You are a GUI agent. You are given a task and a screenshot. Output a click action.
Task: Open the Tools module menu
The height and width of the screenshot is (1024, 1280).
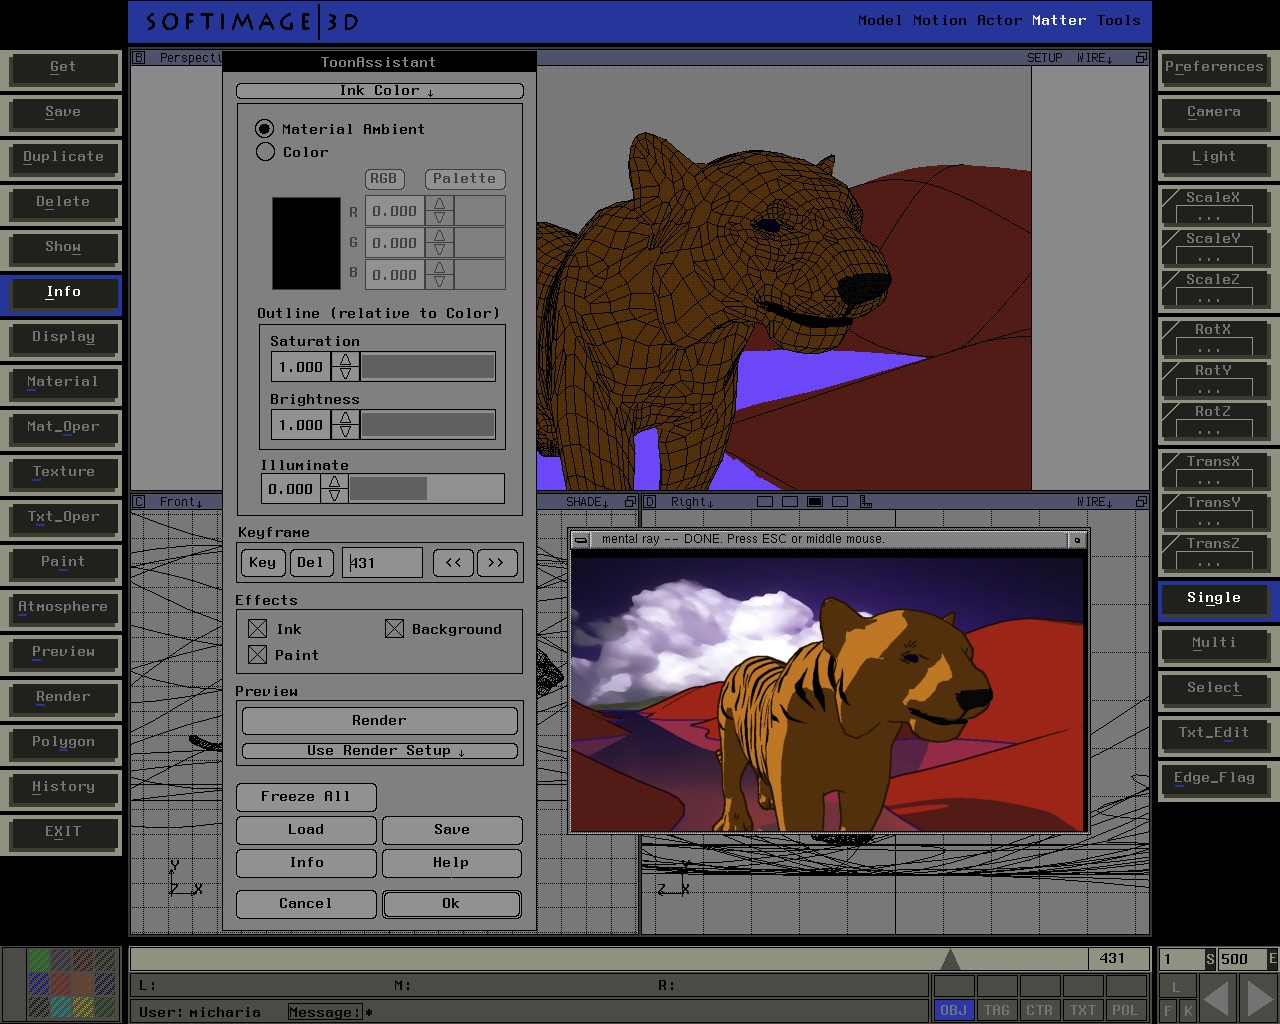coord(1118,20)
